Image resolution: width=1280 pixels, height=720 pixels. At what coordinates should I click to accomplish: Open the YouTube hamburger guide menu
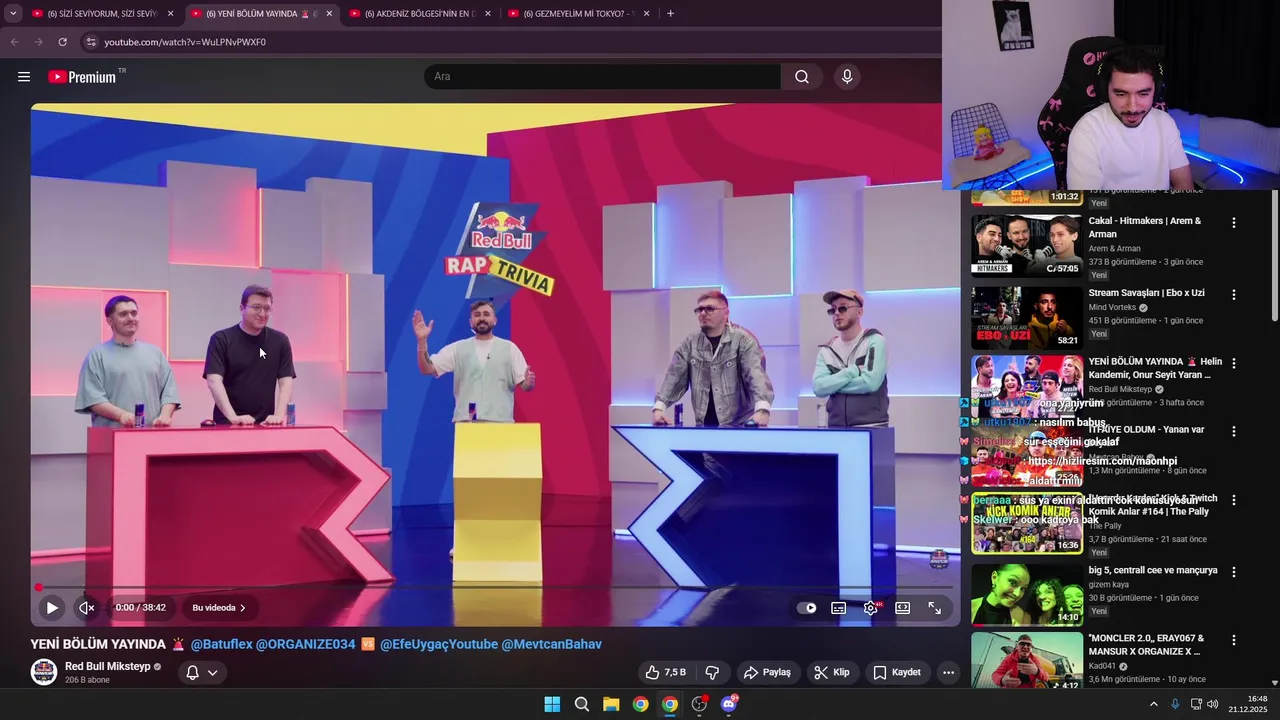tap(24, 77)
